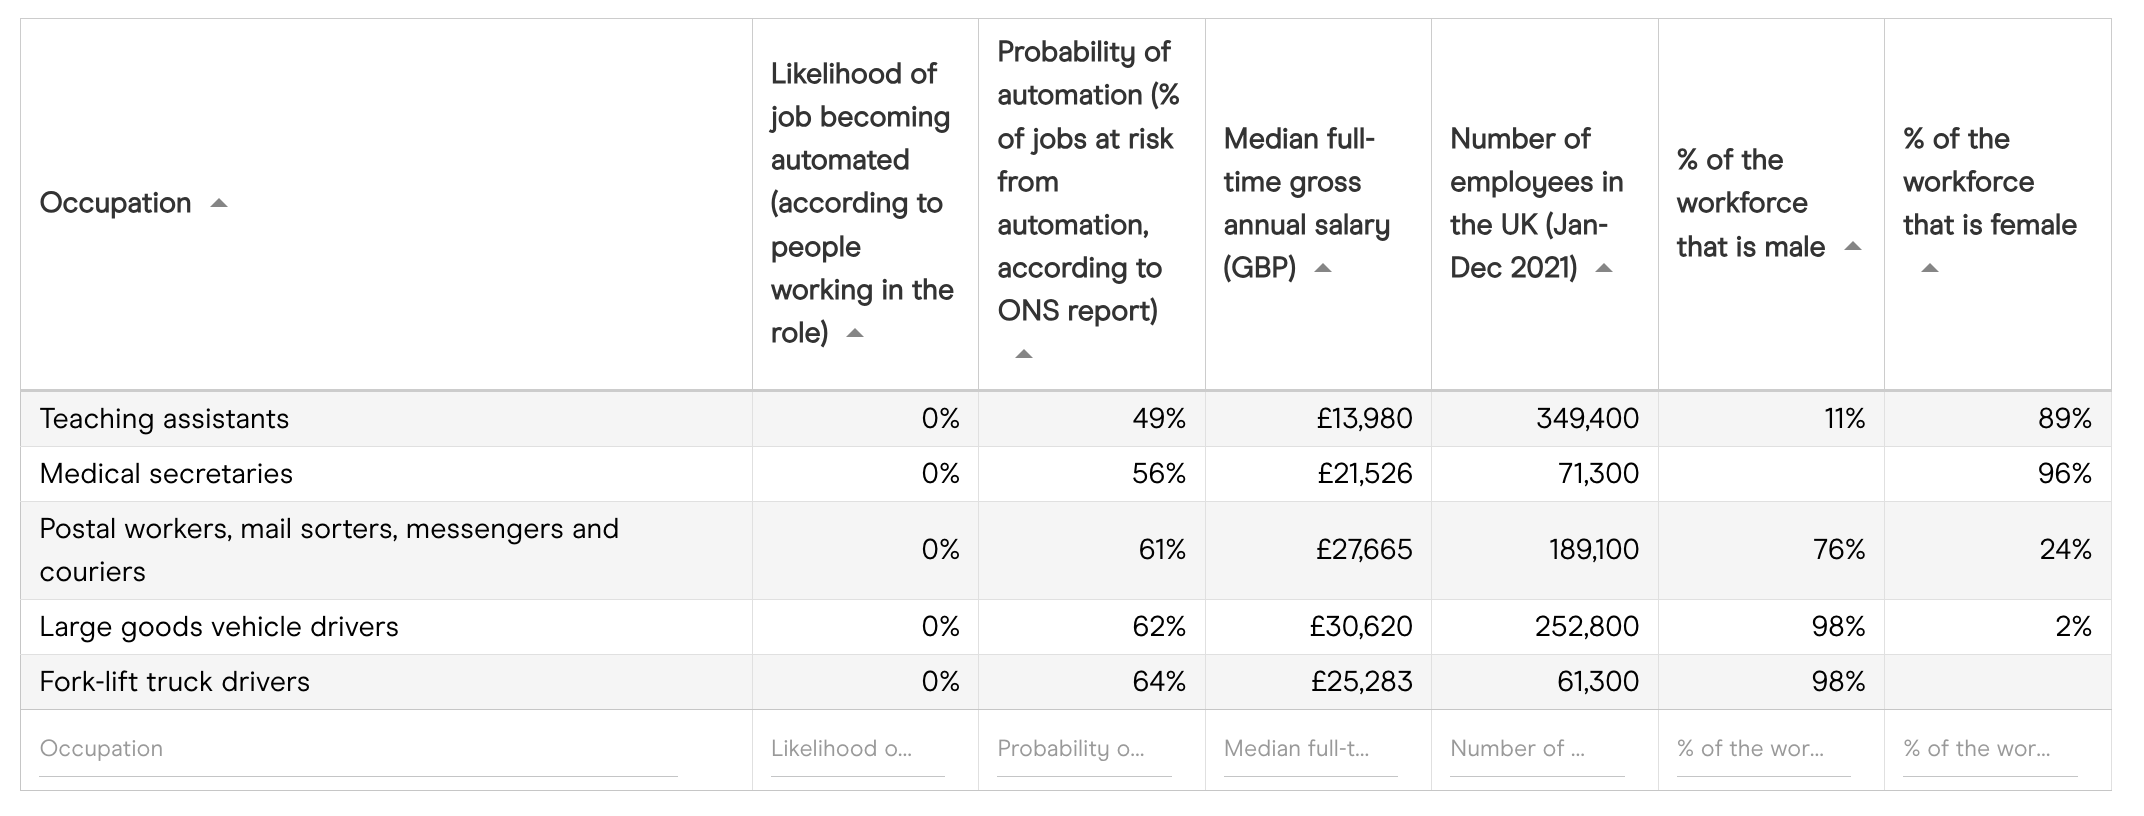This screenshot has width=2144, height=816.
Task: Sort by % of workforce that is male
Action: pos(1852,247)
